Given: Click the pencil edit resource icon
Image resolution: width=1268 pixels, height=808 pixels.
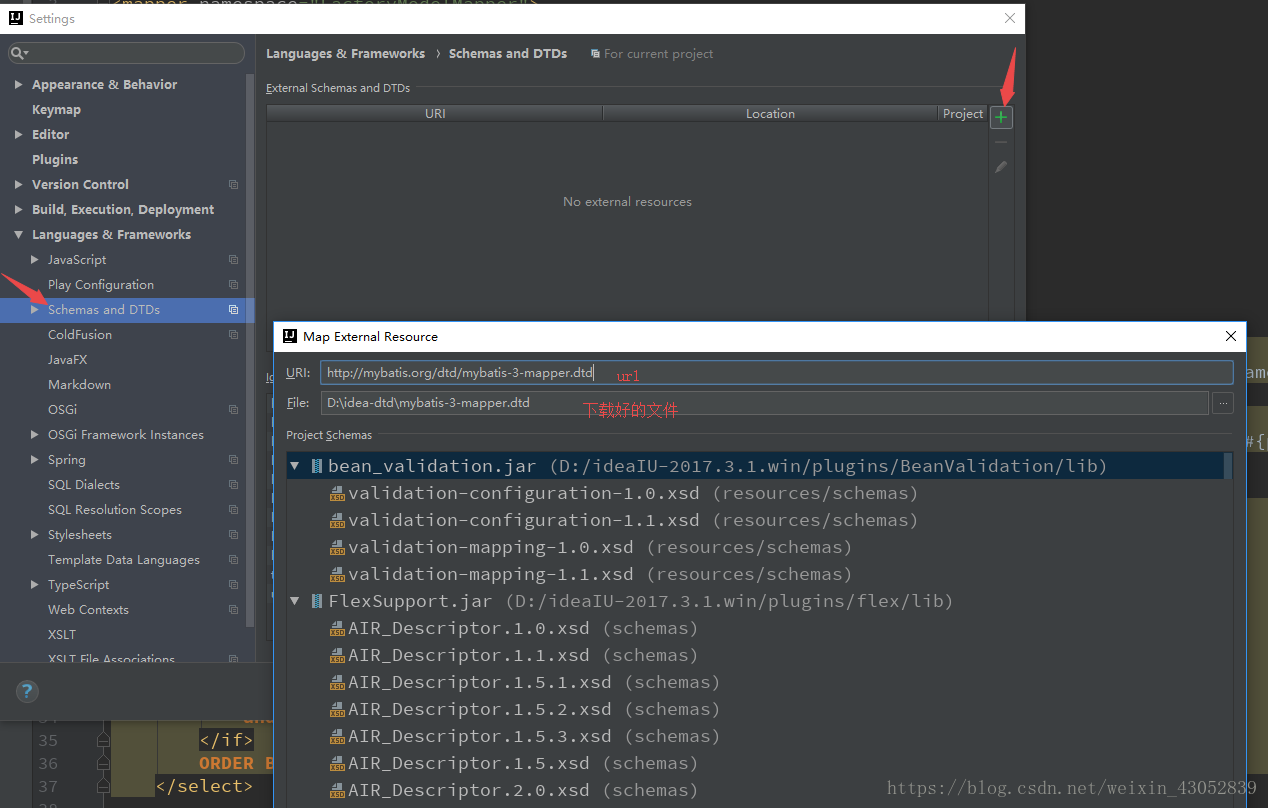Looking at the screenshot, I should coord(1001,167).
